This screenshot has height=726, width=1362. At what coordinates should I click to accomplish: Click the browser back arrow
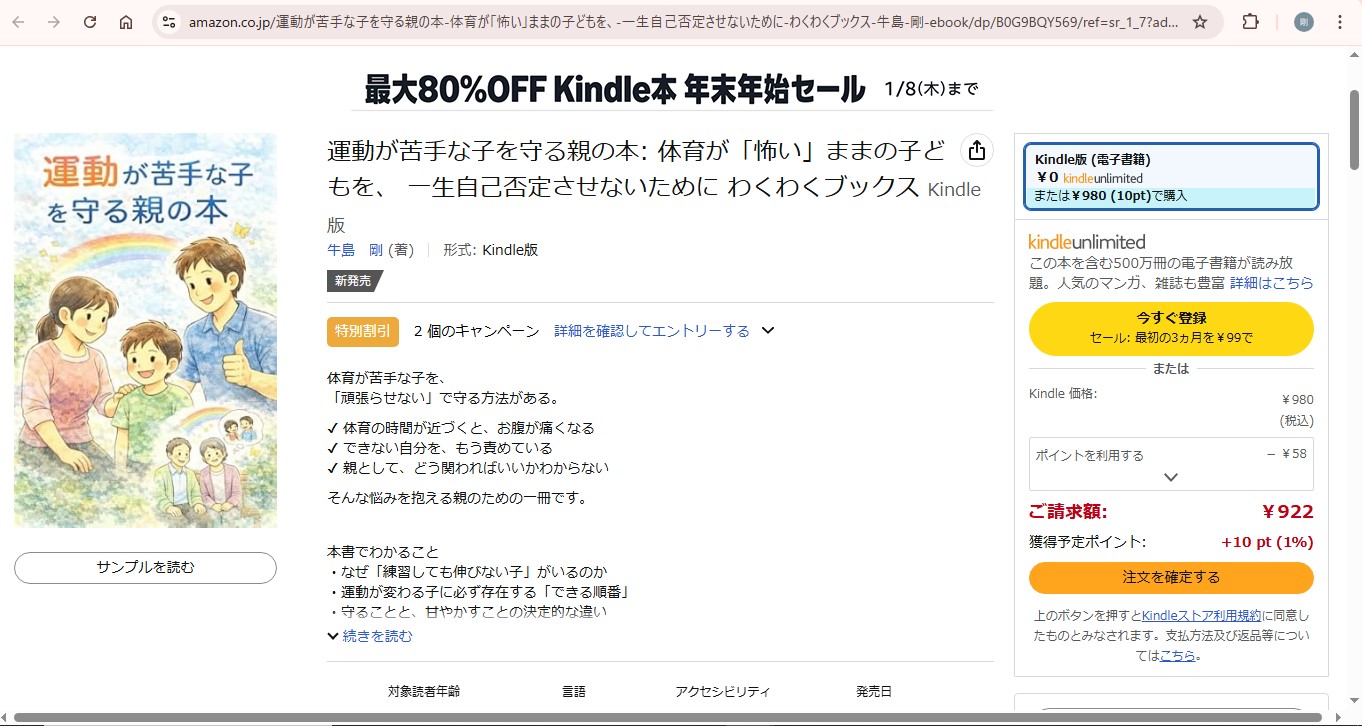(18, 22)
